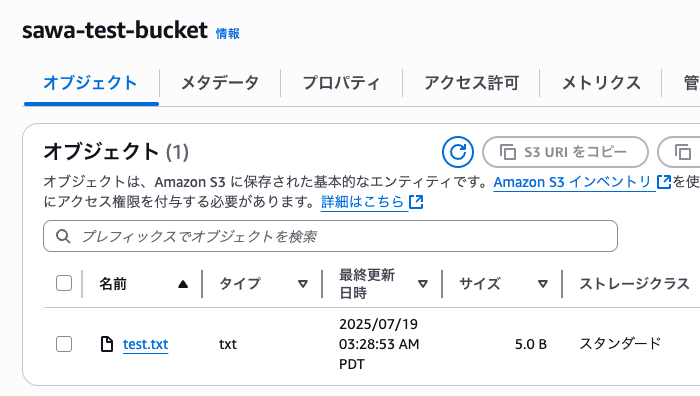Screen dimensions: 700x396
Task: Sort by 最終更新日時 column arrow
Action: 422,284
